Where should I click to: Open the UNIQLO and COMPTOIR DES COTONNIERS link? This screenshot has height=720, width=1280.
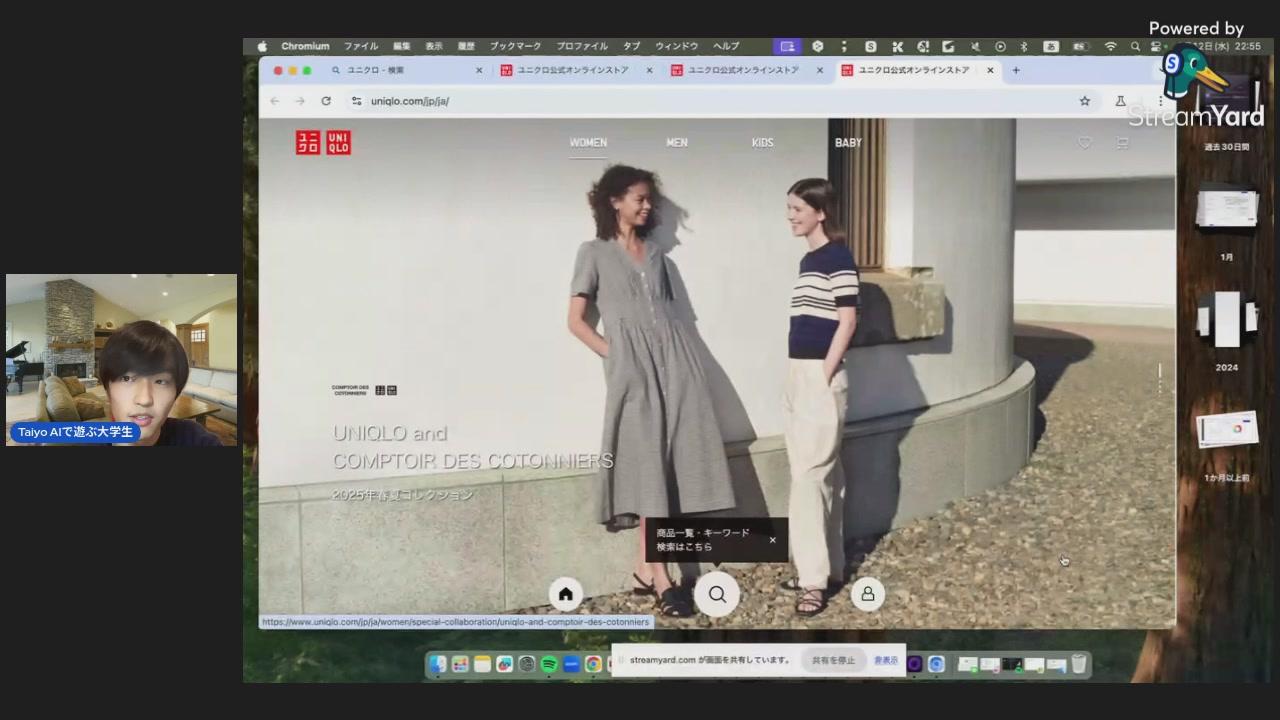[472, 447]
